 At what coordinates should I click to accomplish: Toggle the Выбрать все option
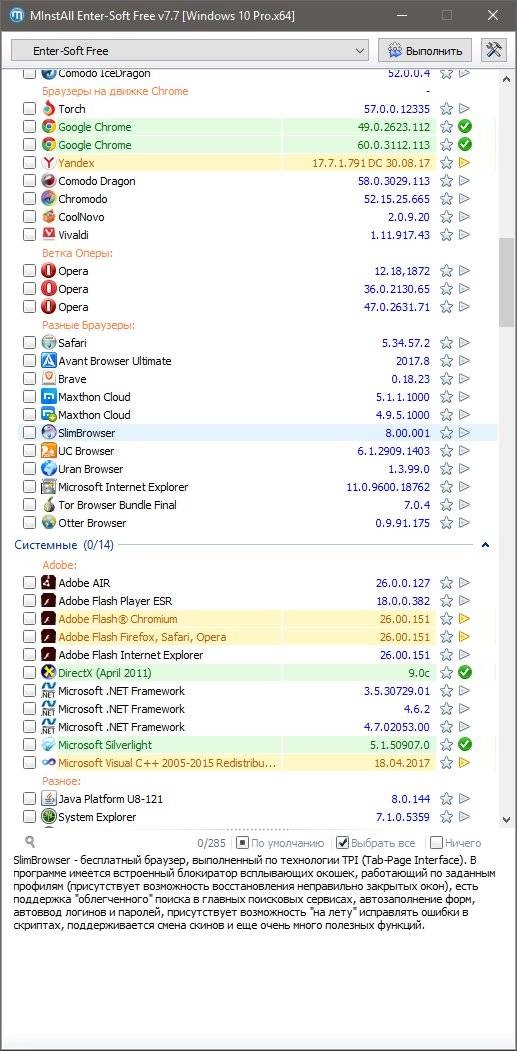(x=376, y=843)
